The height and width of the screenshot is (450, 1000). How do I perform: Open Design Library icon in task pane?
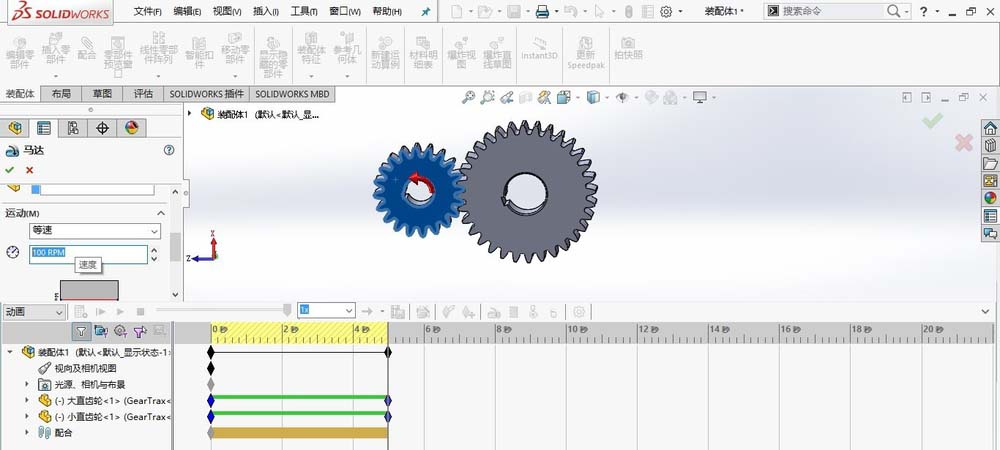(990, 146)
